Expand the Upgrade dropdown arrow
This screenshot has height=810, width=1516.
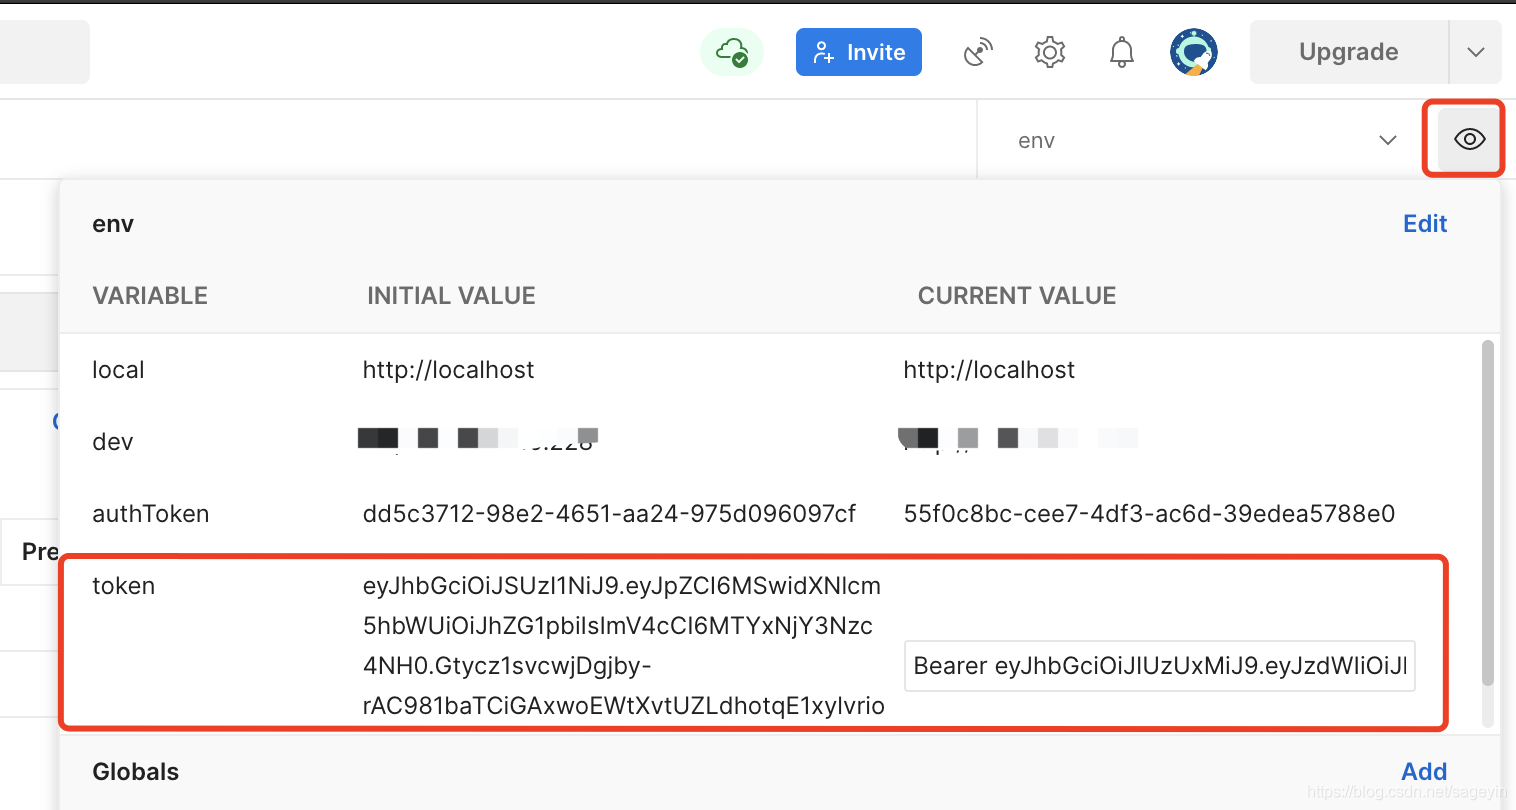tap(1476, 52)
